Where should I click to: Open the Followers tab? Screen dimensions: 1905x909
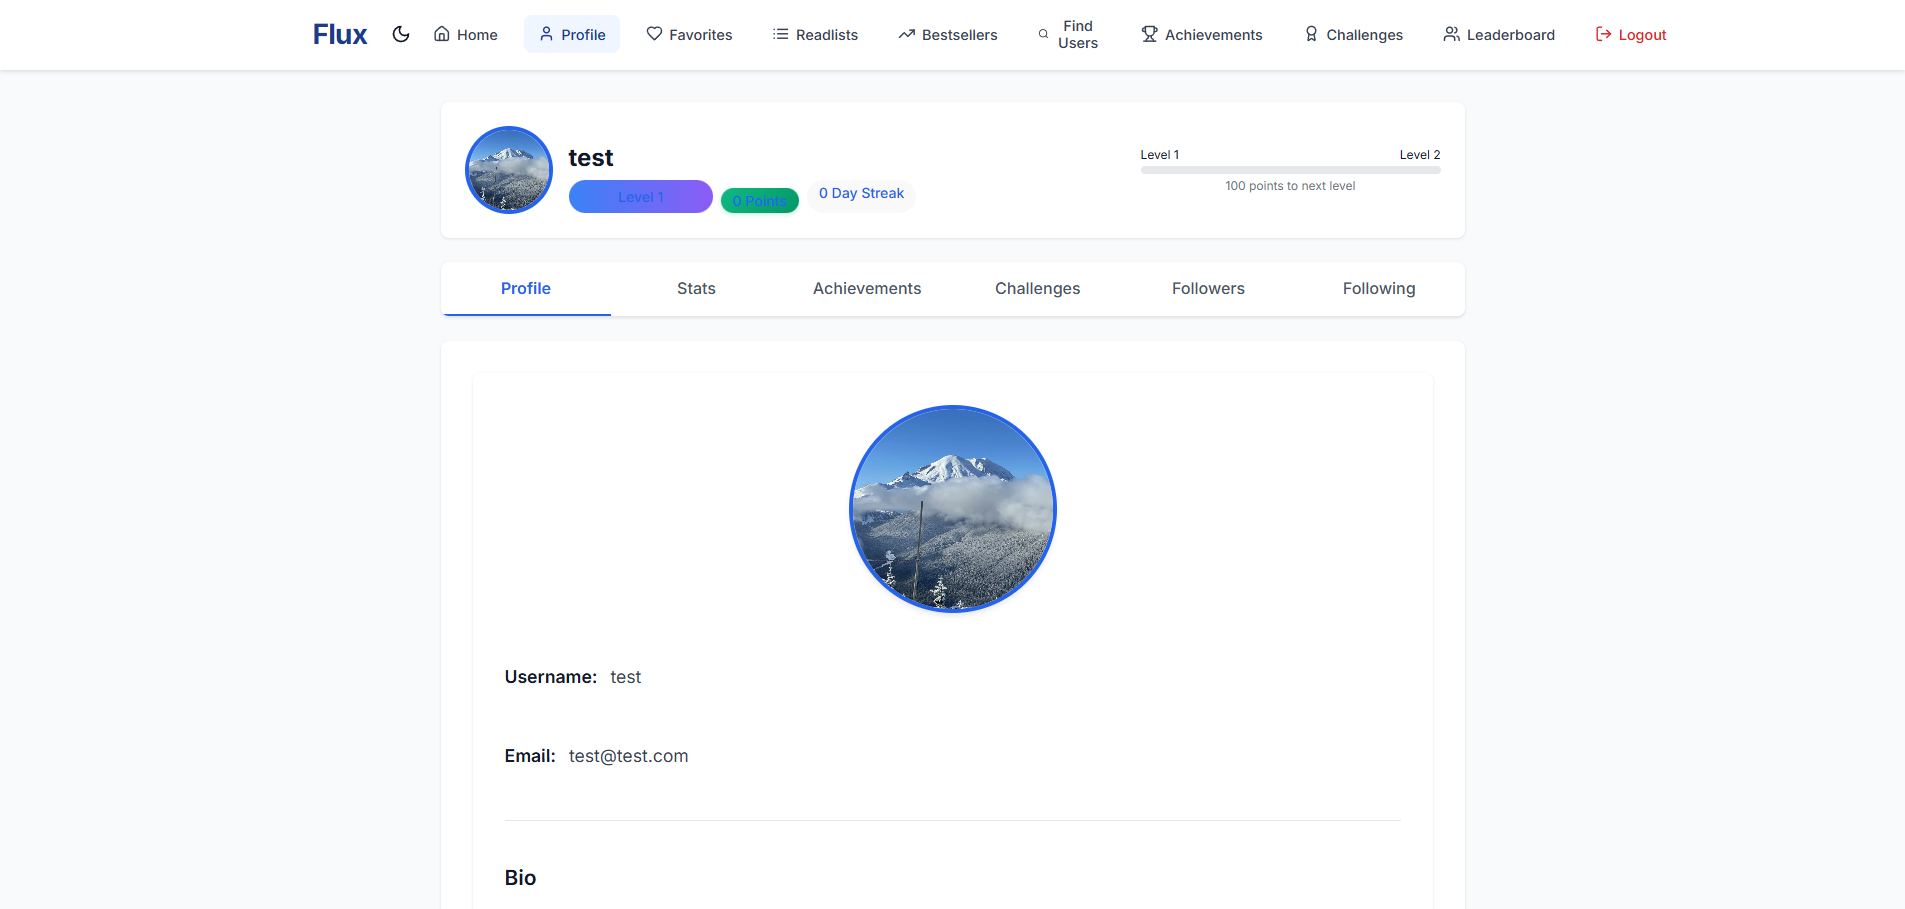pyautogui.click(x=1207, y=288)
